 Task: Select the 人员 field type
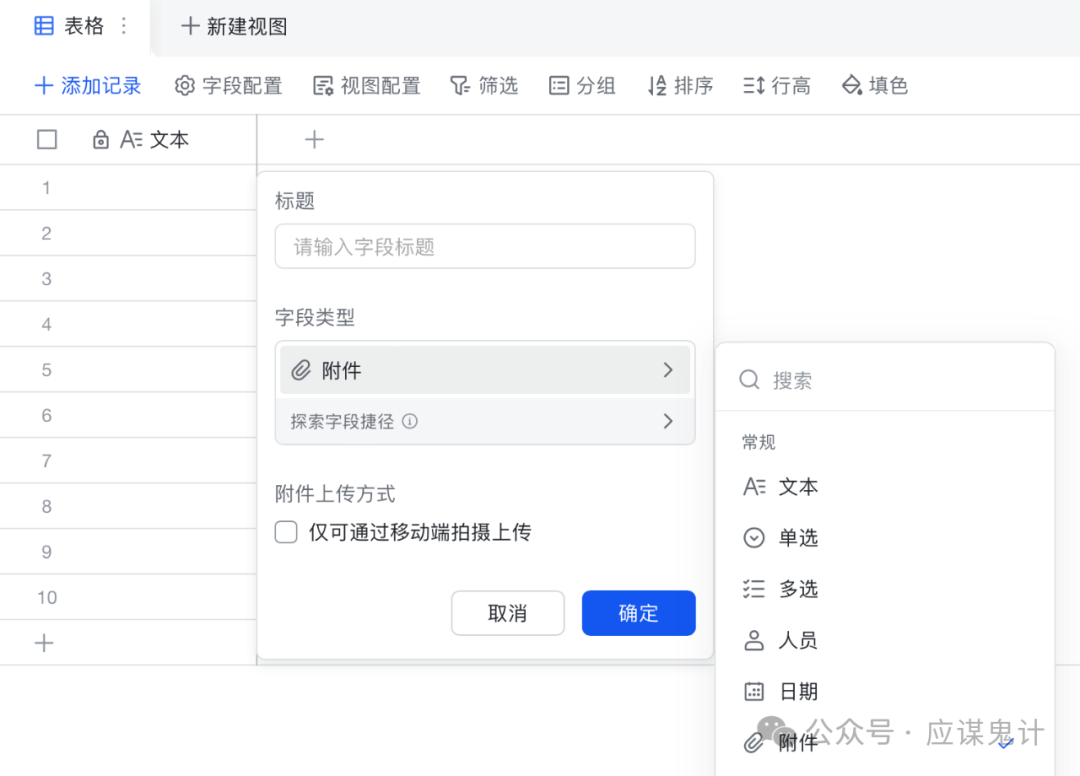pos(797,640)
